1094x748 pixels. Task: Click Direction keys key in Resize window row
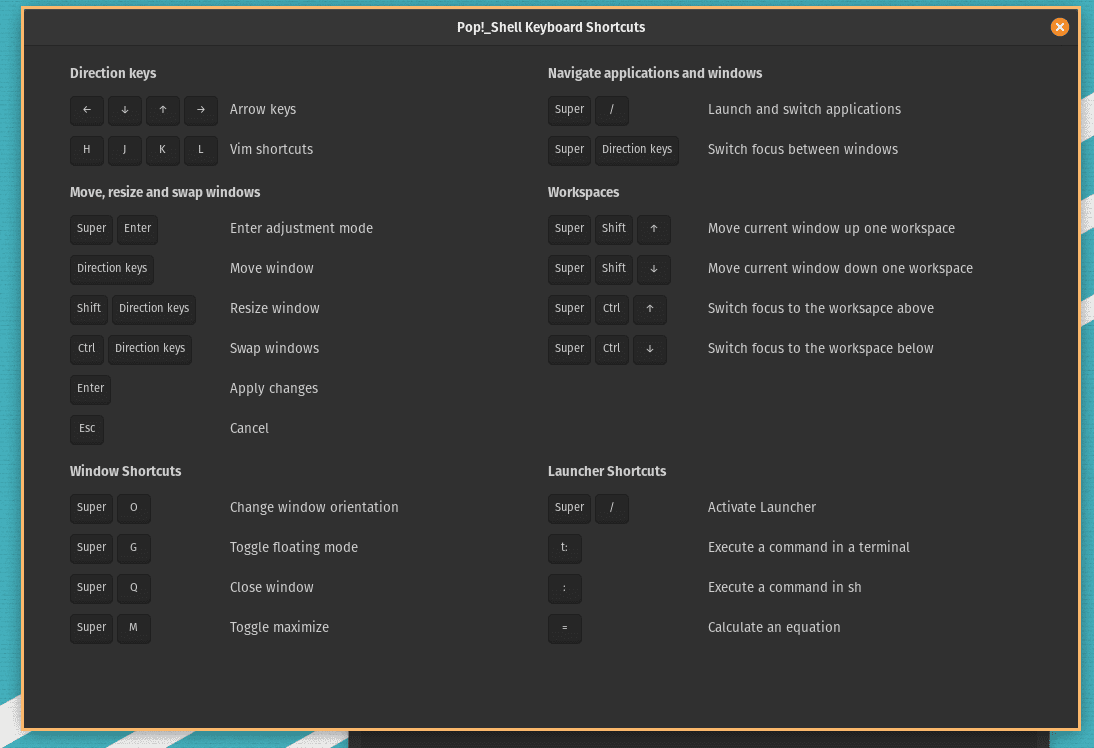tap(154, 309)
